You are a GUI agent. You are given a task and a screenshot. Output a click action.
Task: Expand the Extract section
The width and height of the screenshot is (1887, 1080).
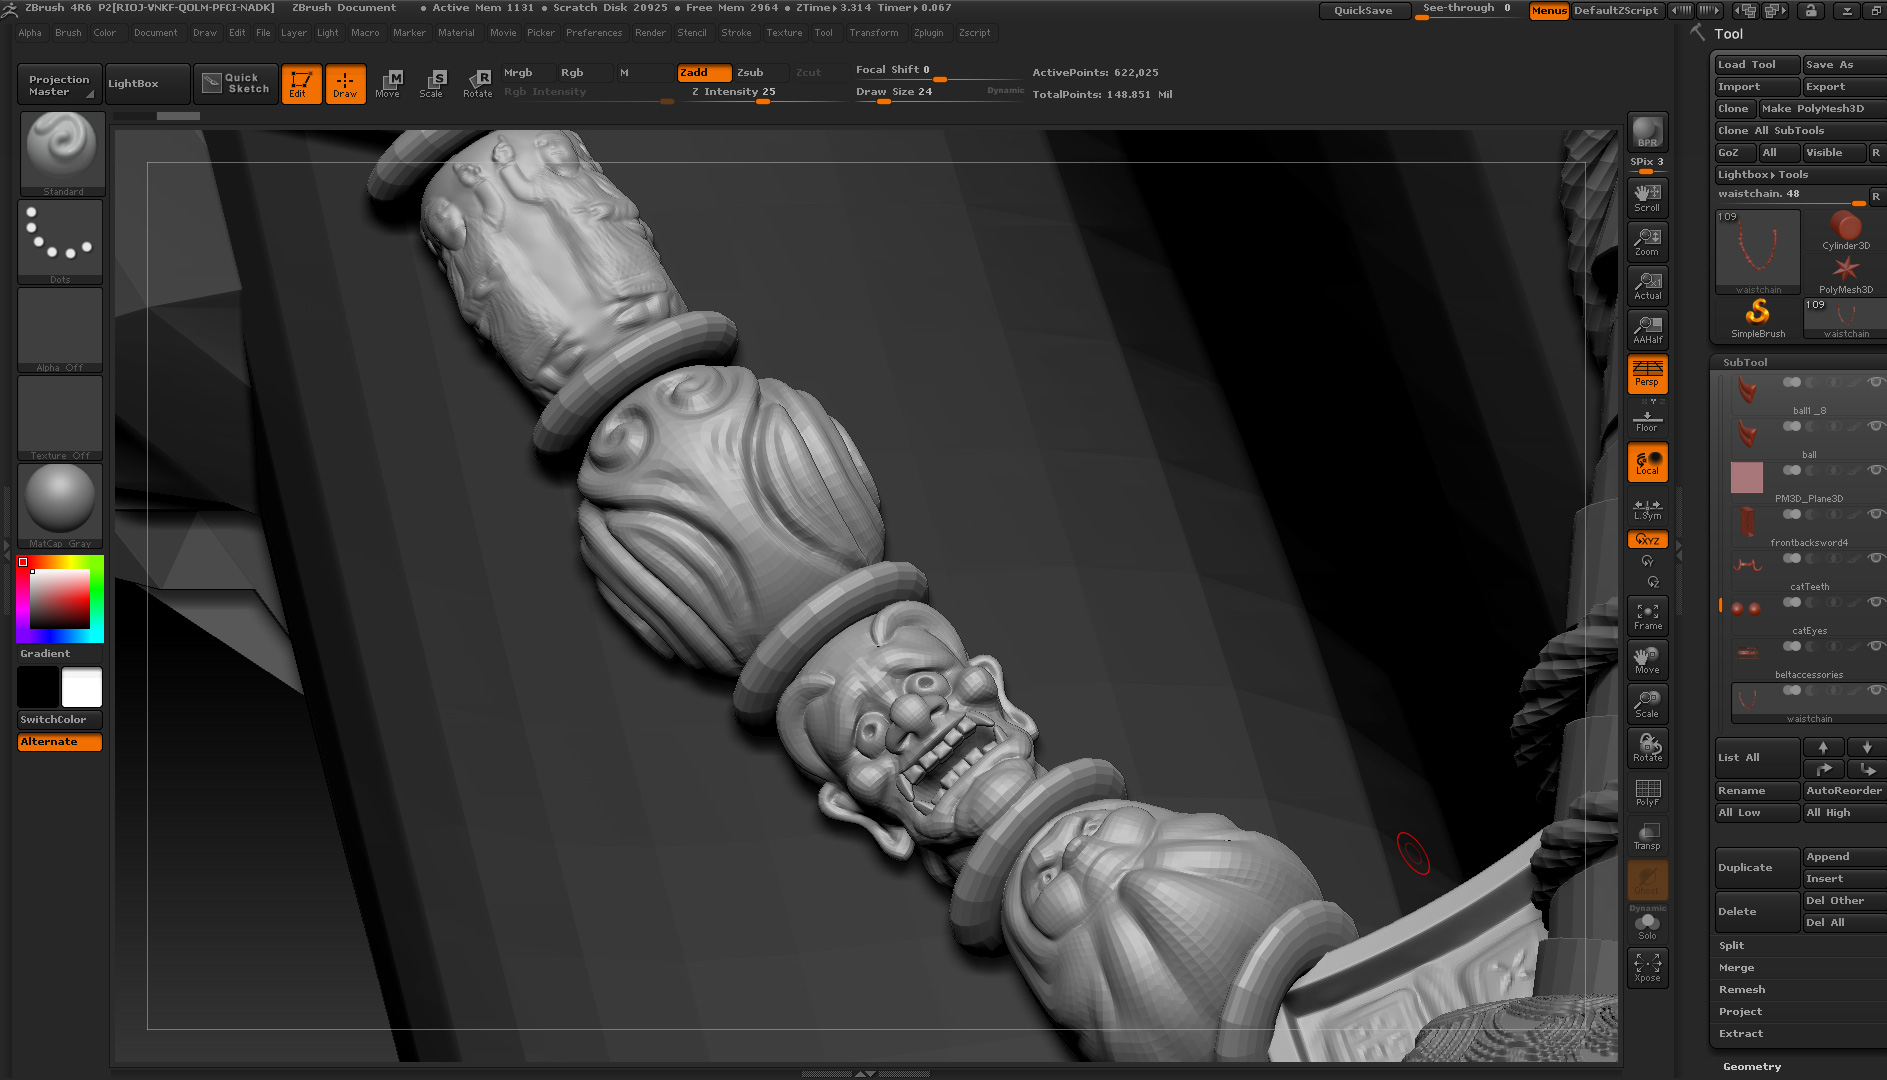click(1741, 1033)
